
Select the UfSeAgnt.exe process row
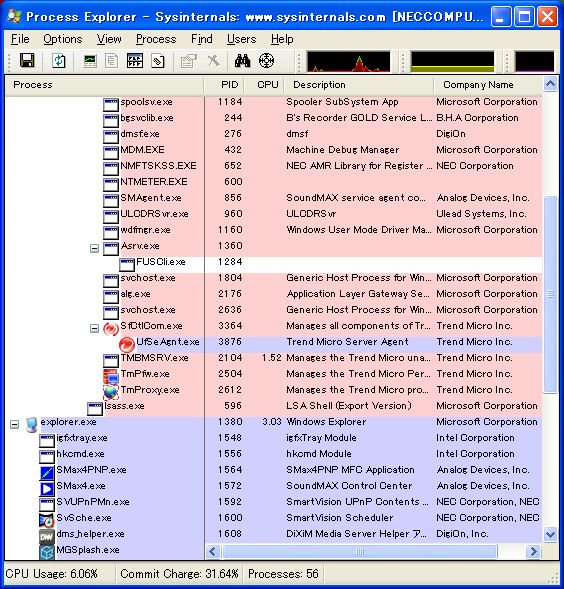(273, 342)
